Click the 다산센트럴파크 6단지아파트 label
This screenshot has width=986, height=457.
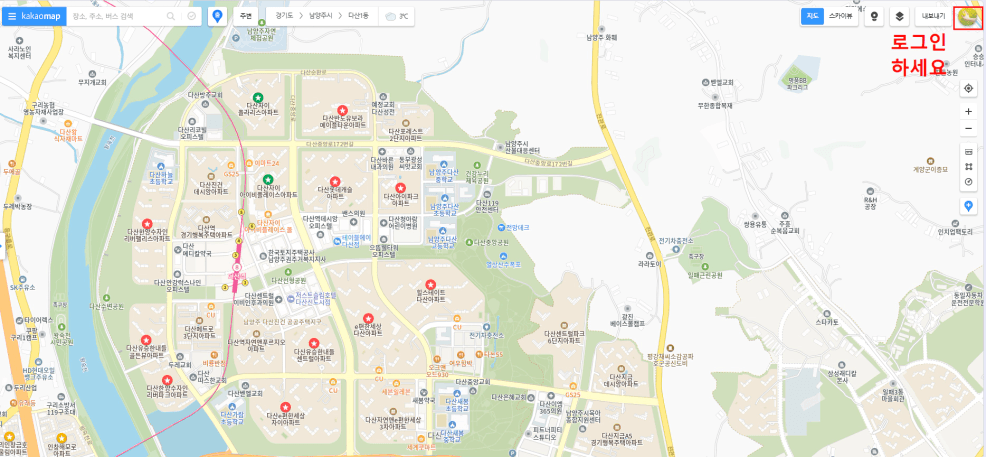point(565,336)
